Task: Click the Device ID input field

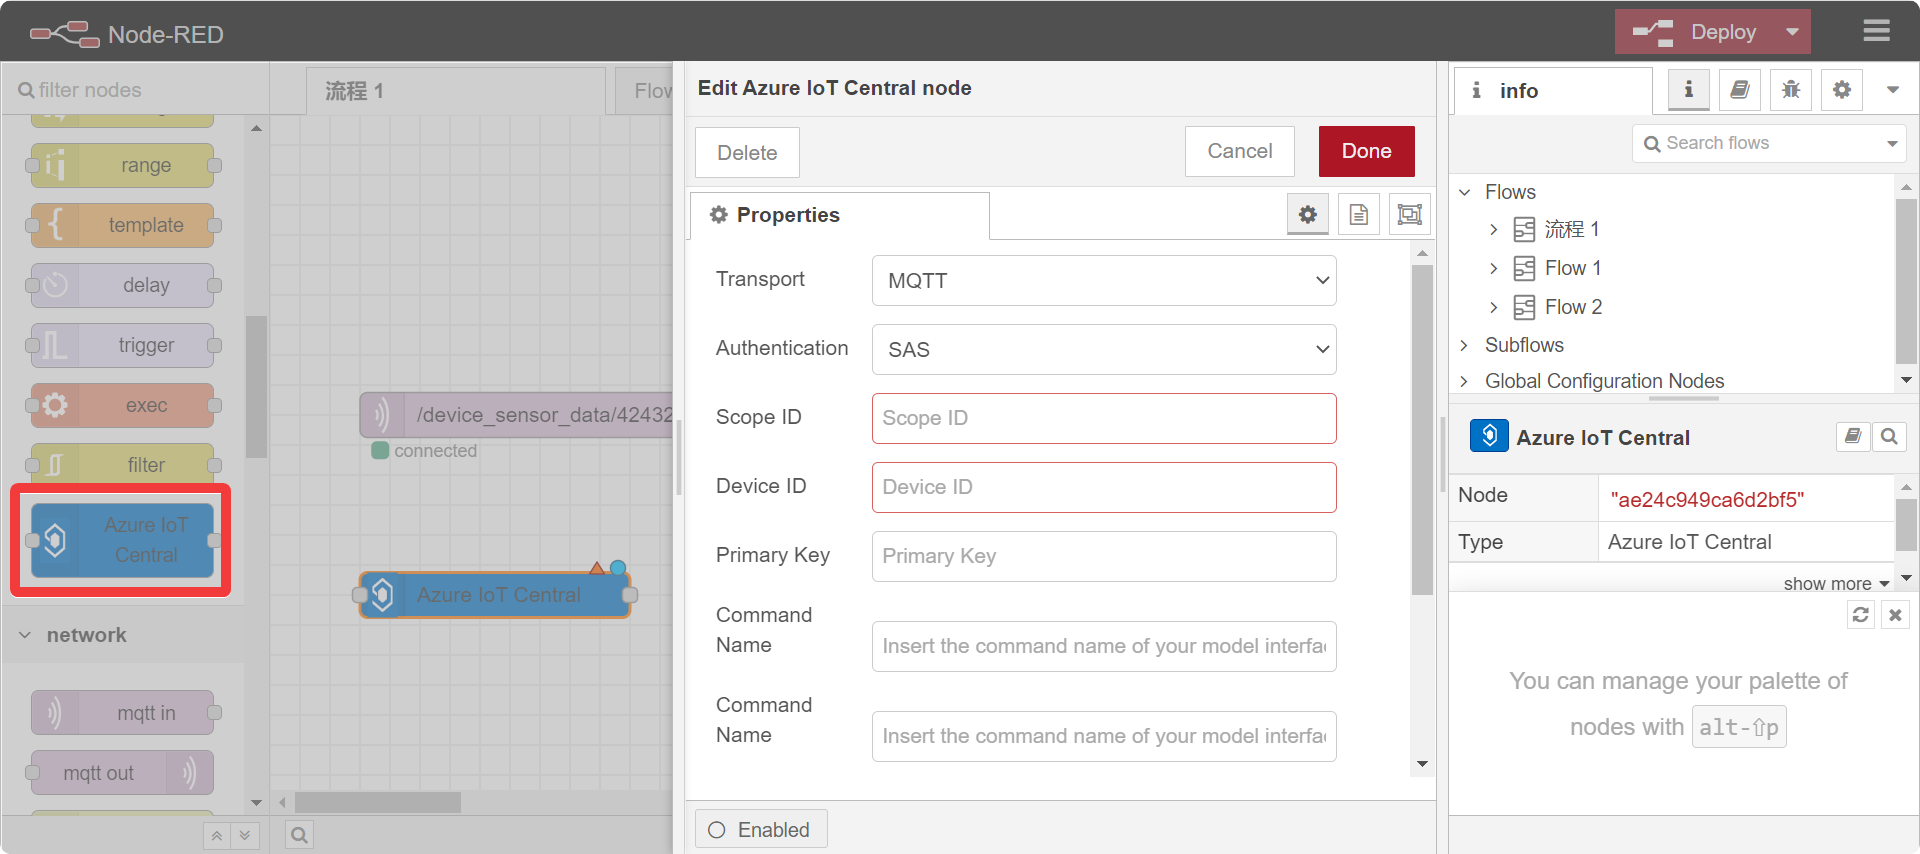Action: [1104, 487]
